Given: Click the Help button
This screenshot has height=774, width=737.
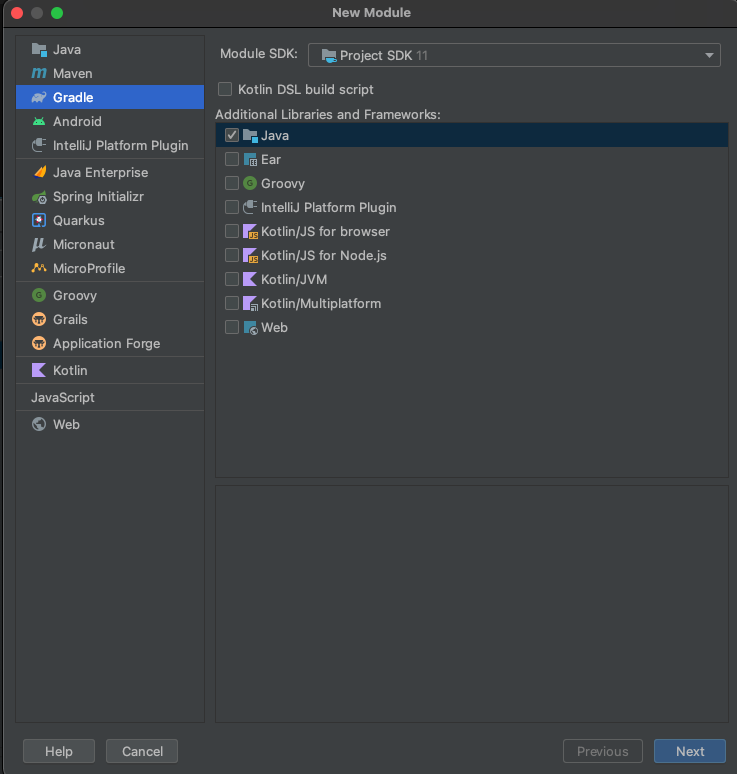Looking at the screenshot, I should 59,751.
